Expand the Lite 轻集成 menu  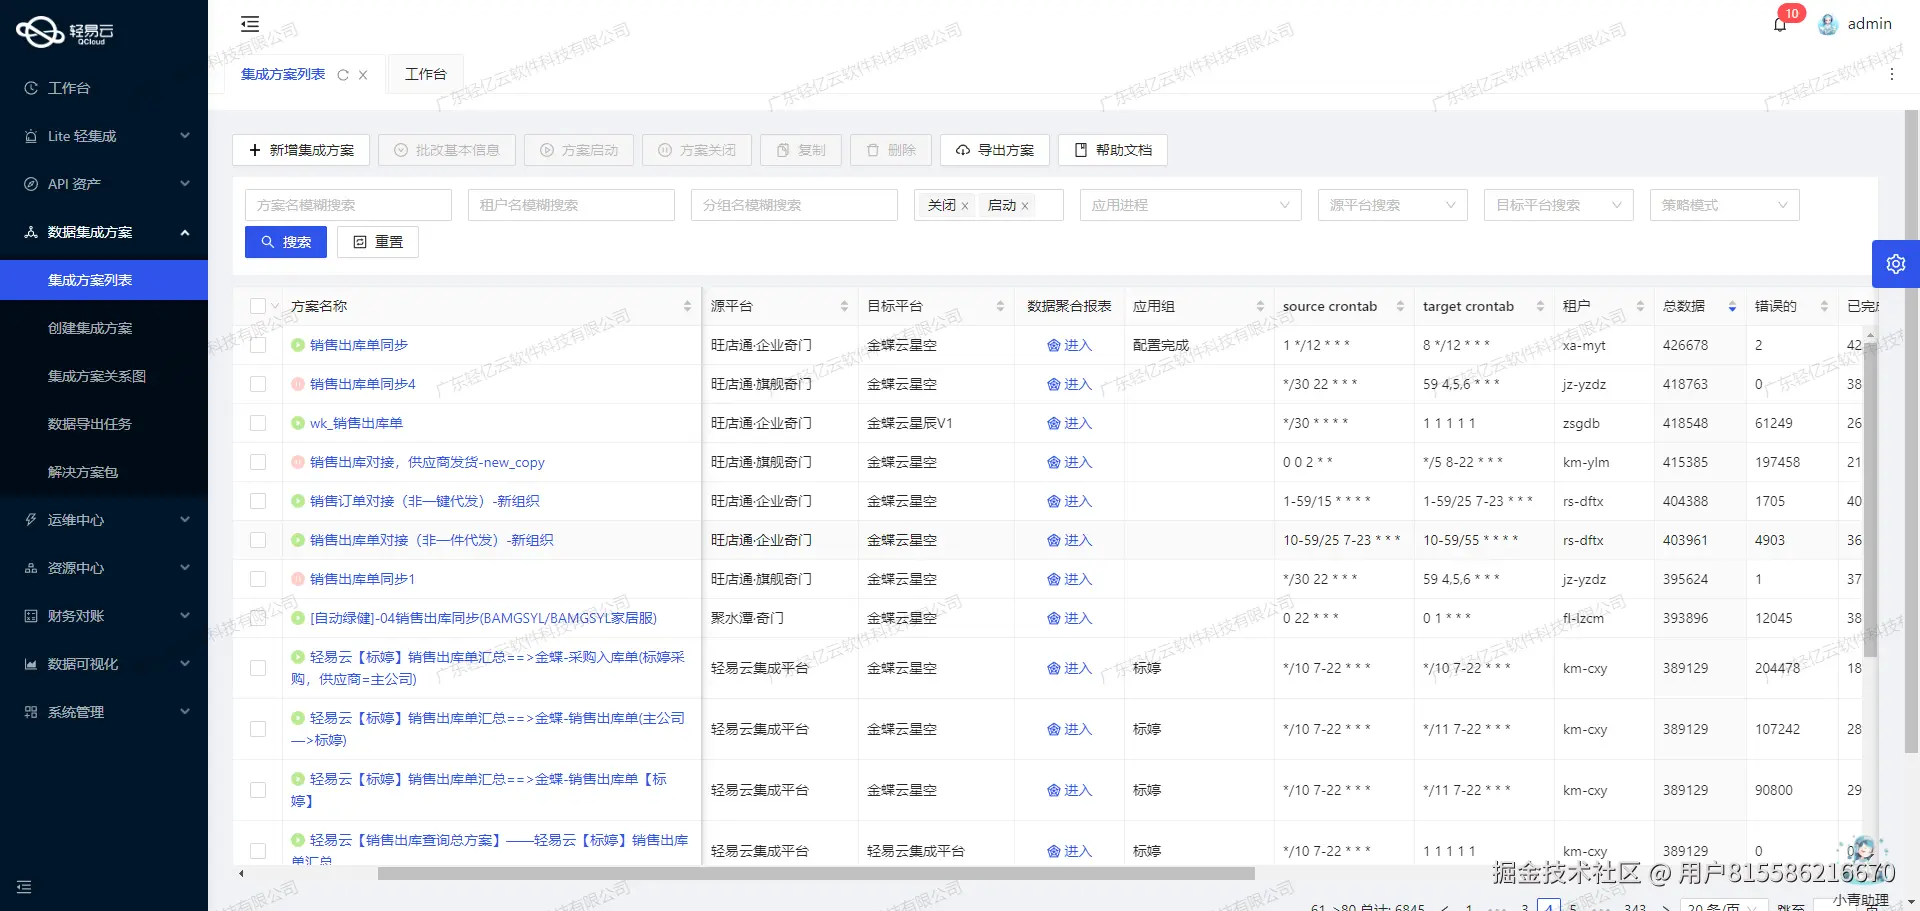click(x=104, y=136)
